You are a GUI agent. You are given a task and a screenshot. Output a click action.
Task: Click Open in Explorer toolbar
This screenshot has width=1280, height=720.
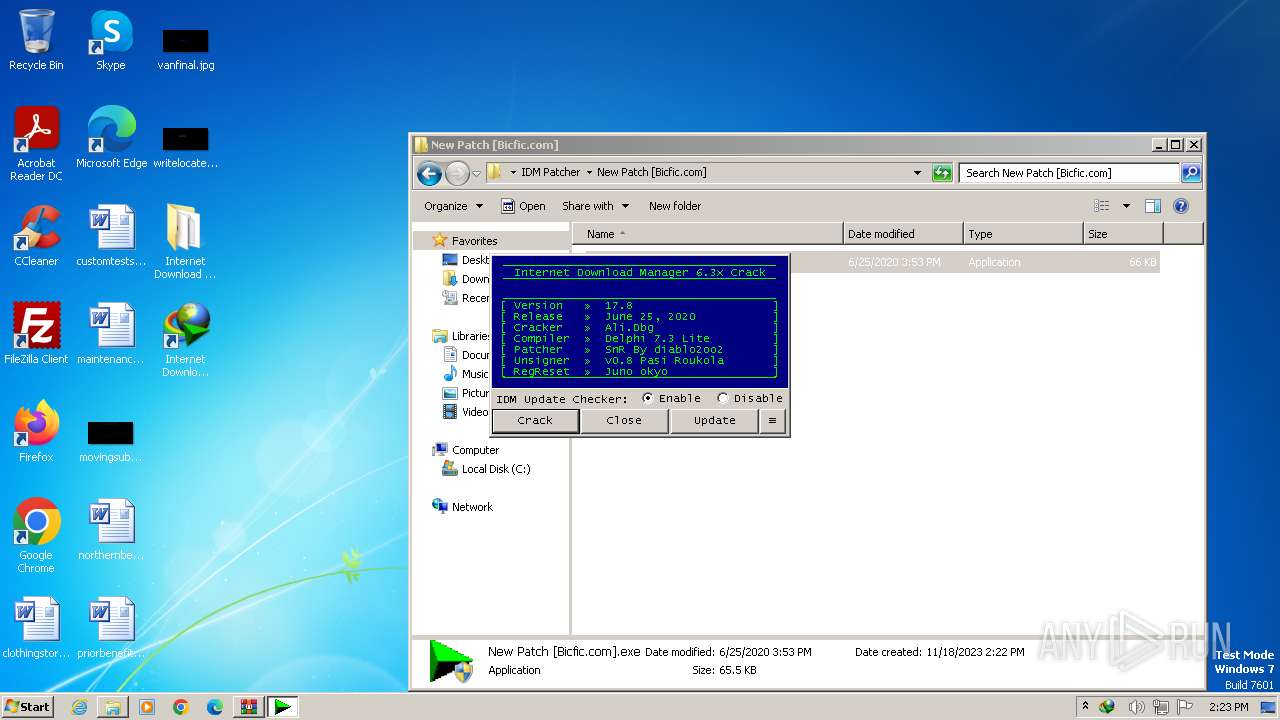pos(523,206)
